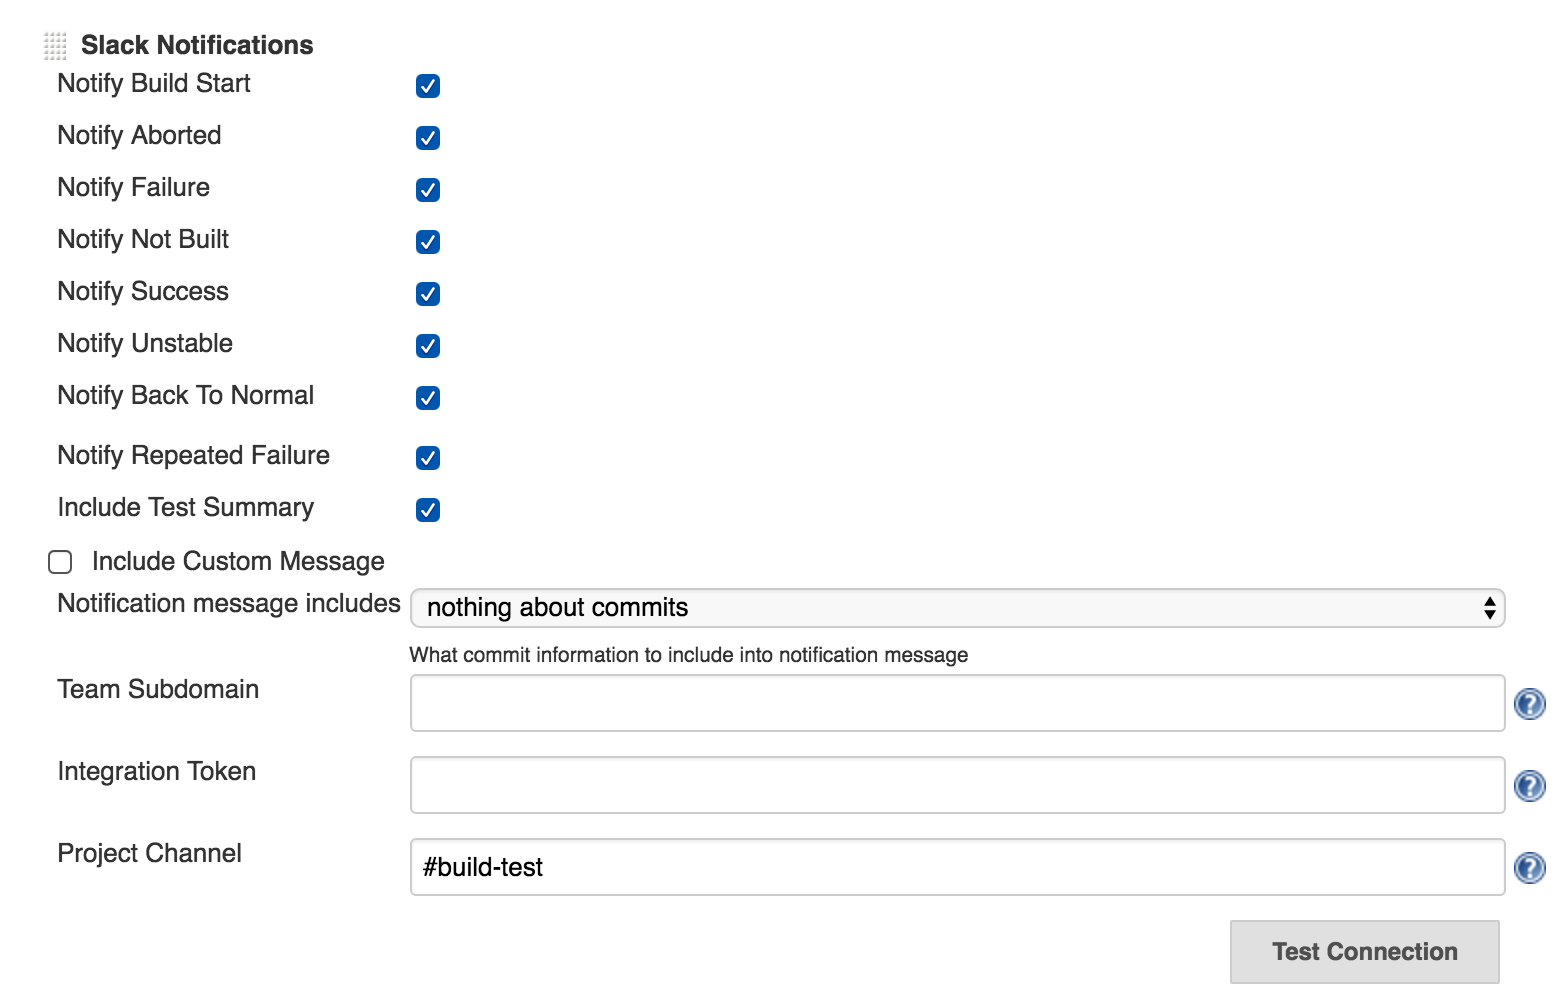Click the Notify Unstable label

(x=145, y=344)
